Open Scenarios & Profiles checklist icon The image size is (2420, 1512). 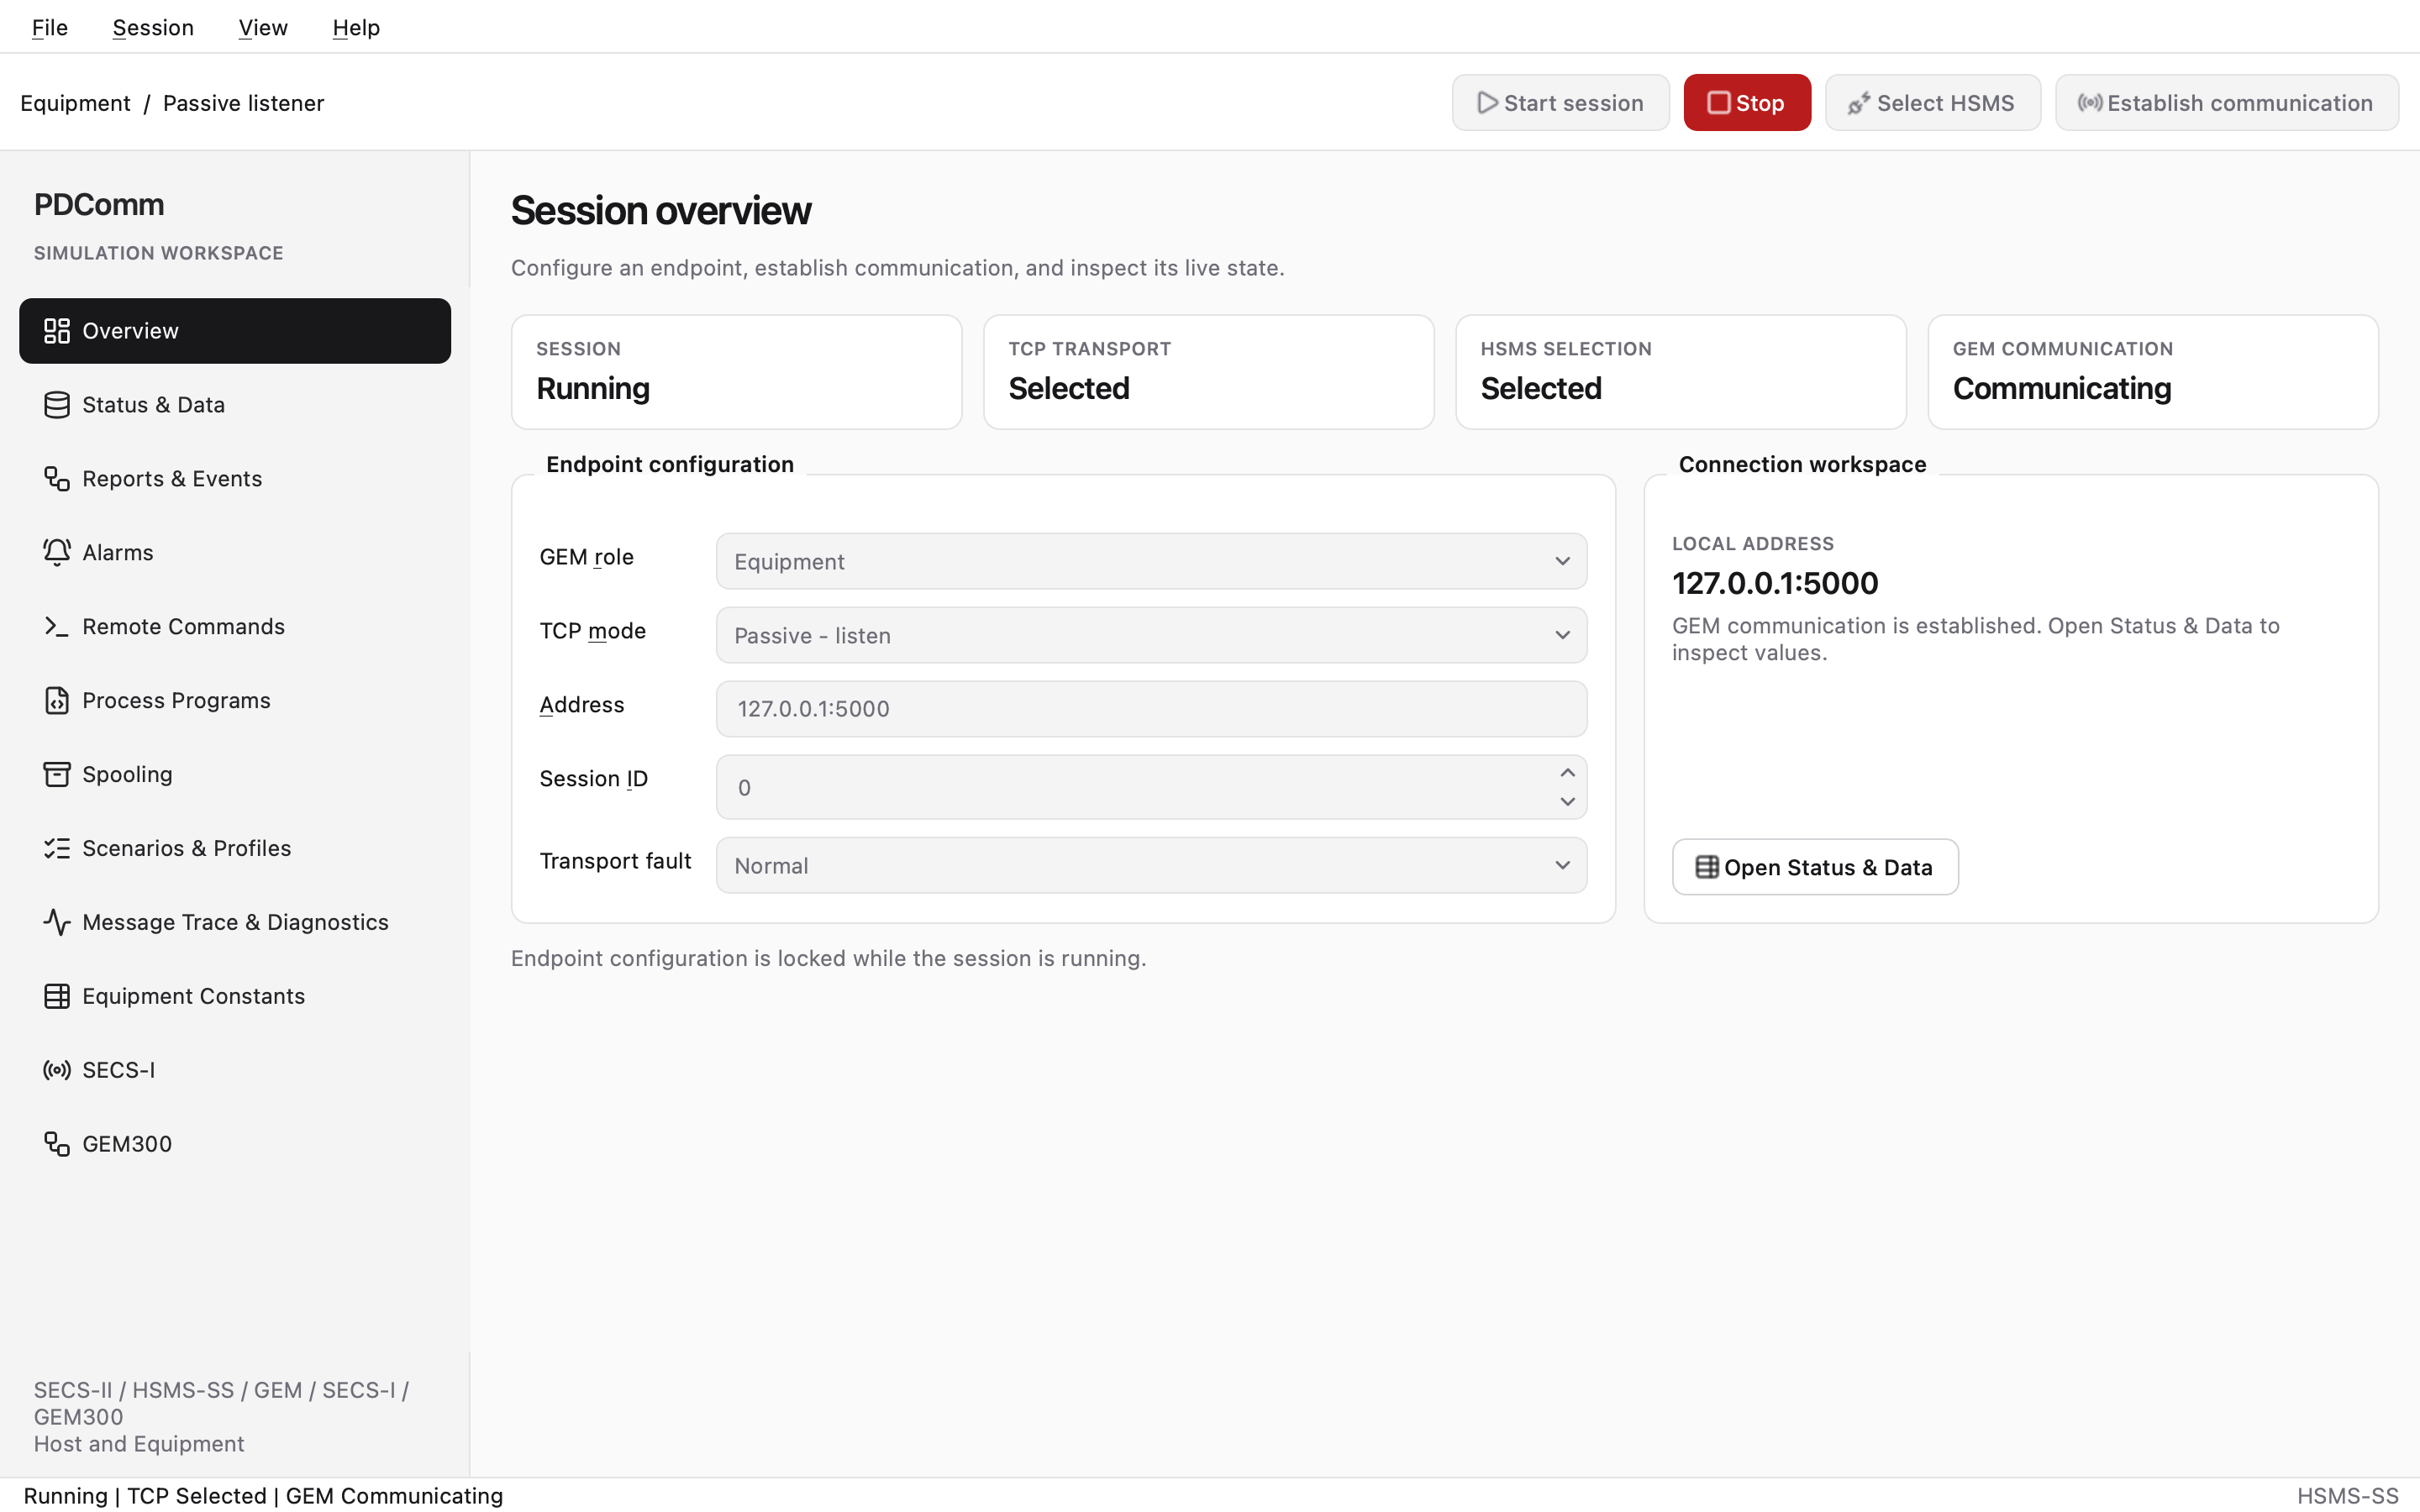click(x=57, y=848)
